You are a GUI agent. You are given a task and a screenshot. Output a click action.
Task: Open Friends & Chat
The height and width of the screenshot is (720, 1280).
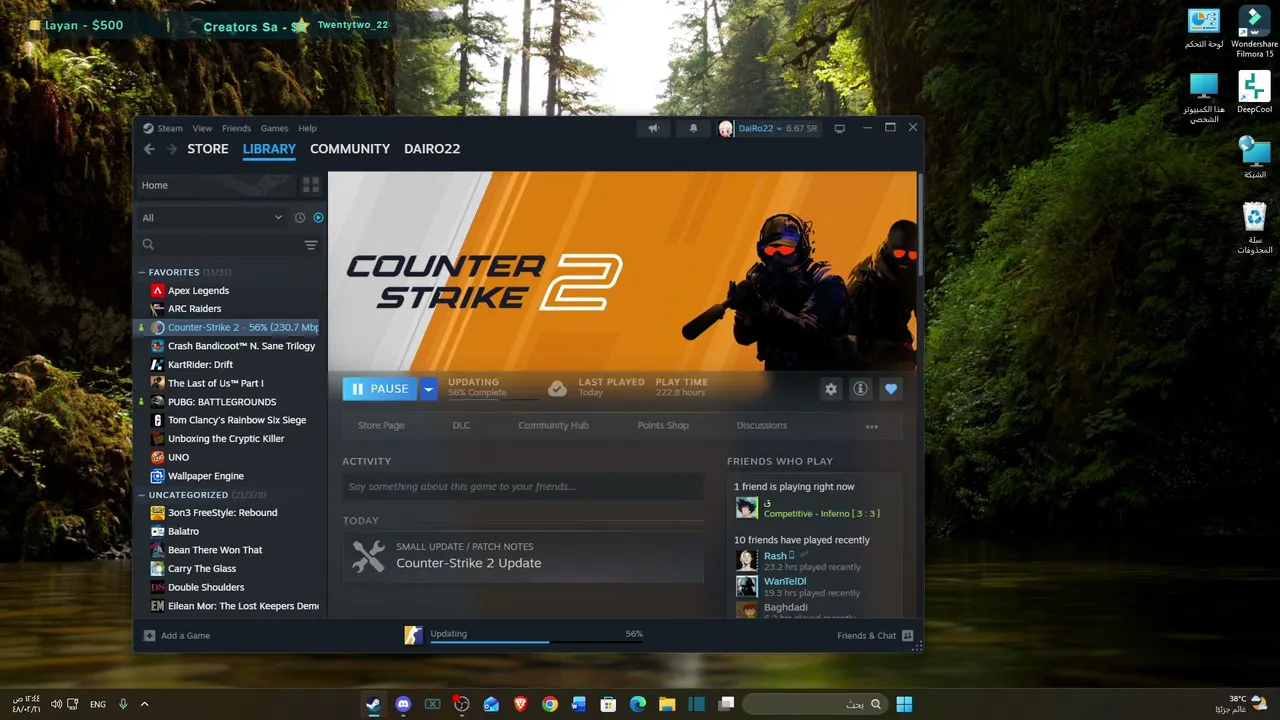point(875,636)
